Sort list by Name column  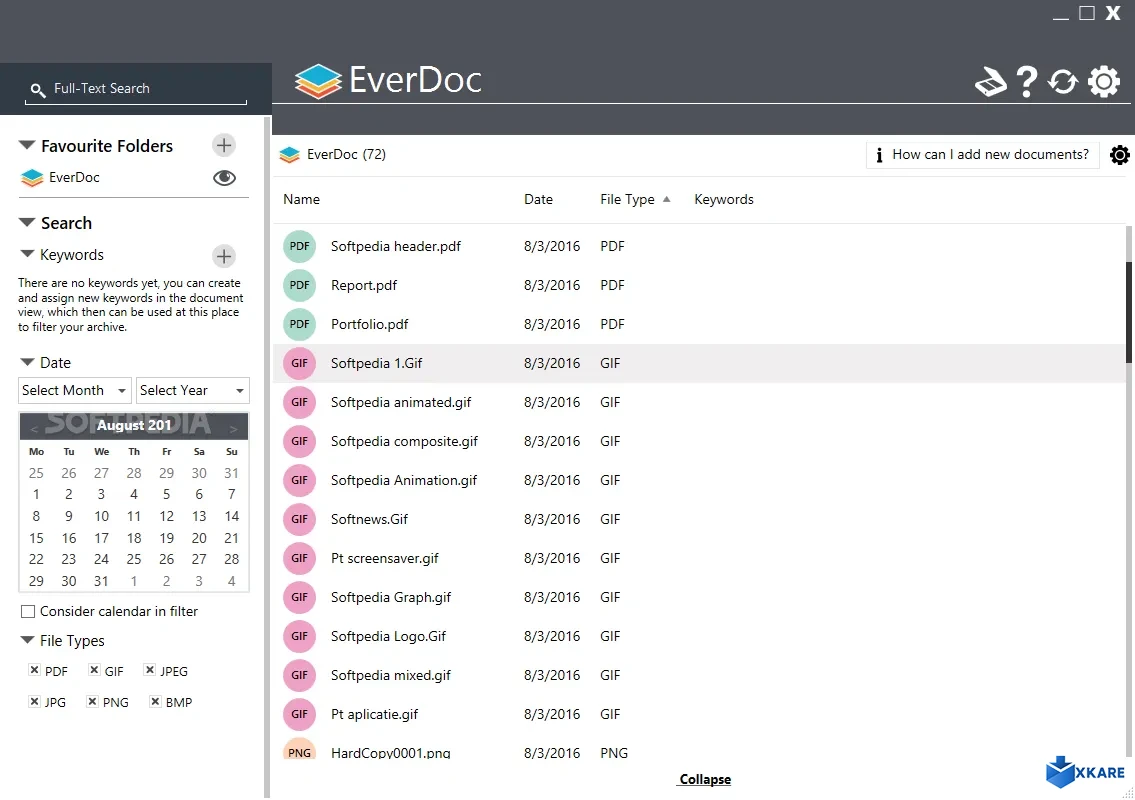click(x=301, y=199)
